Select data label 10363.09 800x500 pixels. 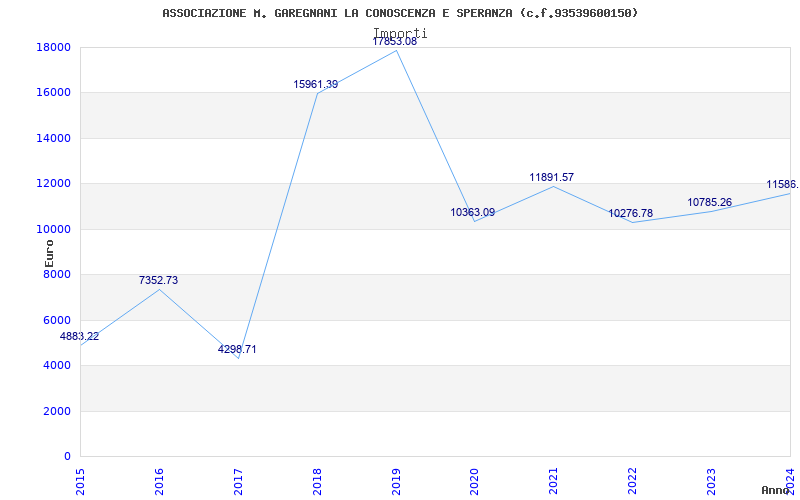[472, 212]
